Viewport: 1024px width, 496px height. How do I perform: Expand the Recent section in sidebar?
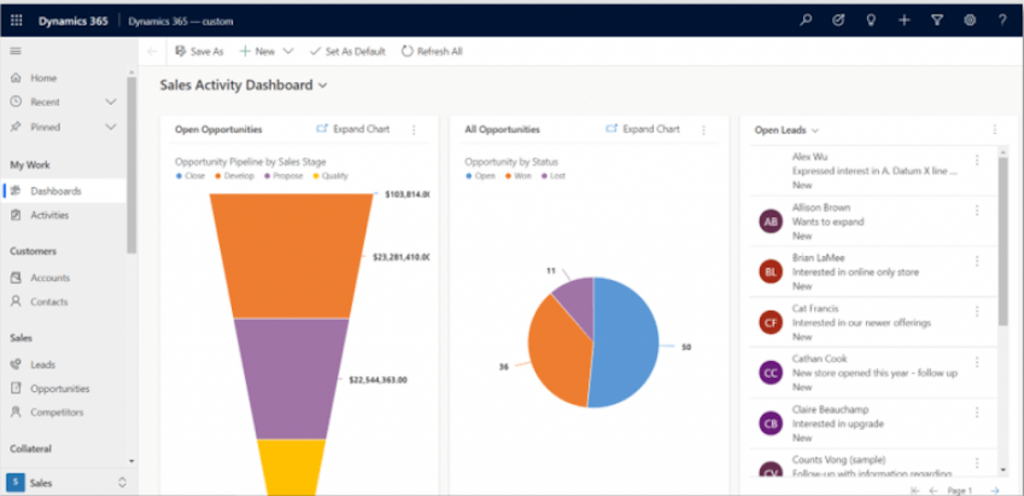(111, 102)
